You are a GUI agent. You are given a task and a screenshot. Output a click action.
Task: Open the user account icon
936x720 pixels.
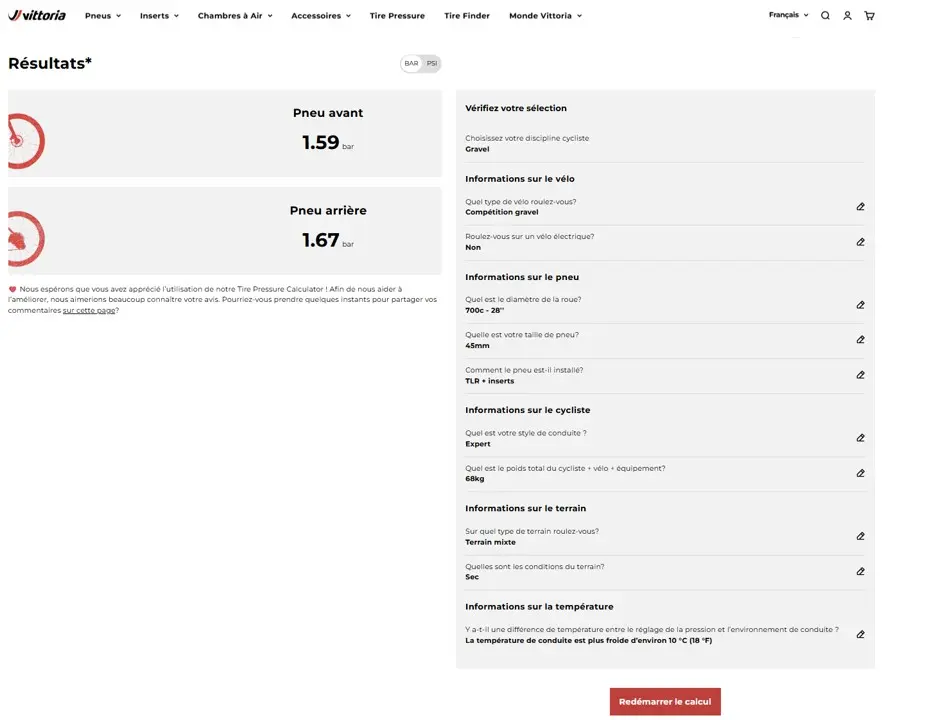847,16
